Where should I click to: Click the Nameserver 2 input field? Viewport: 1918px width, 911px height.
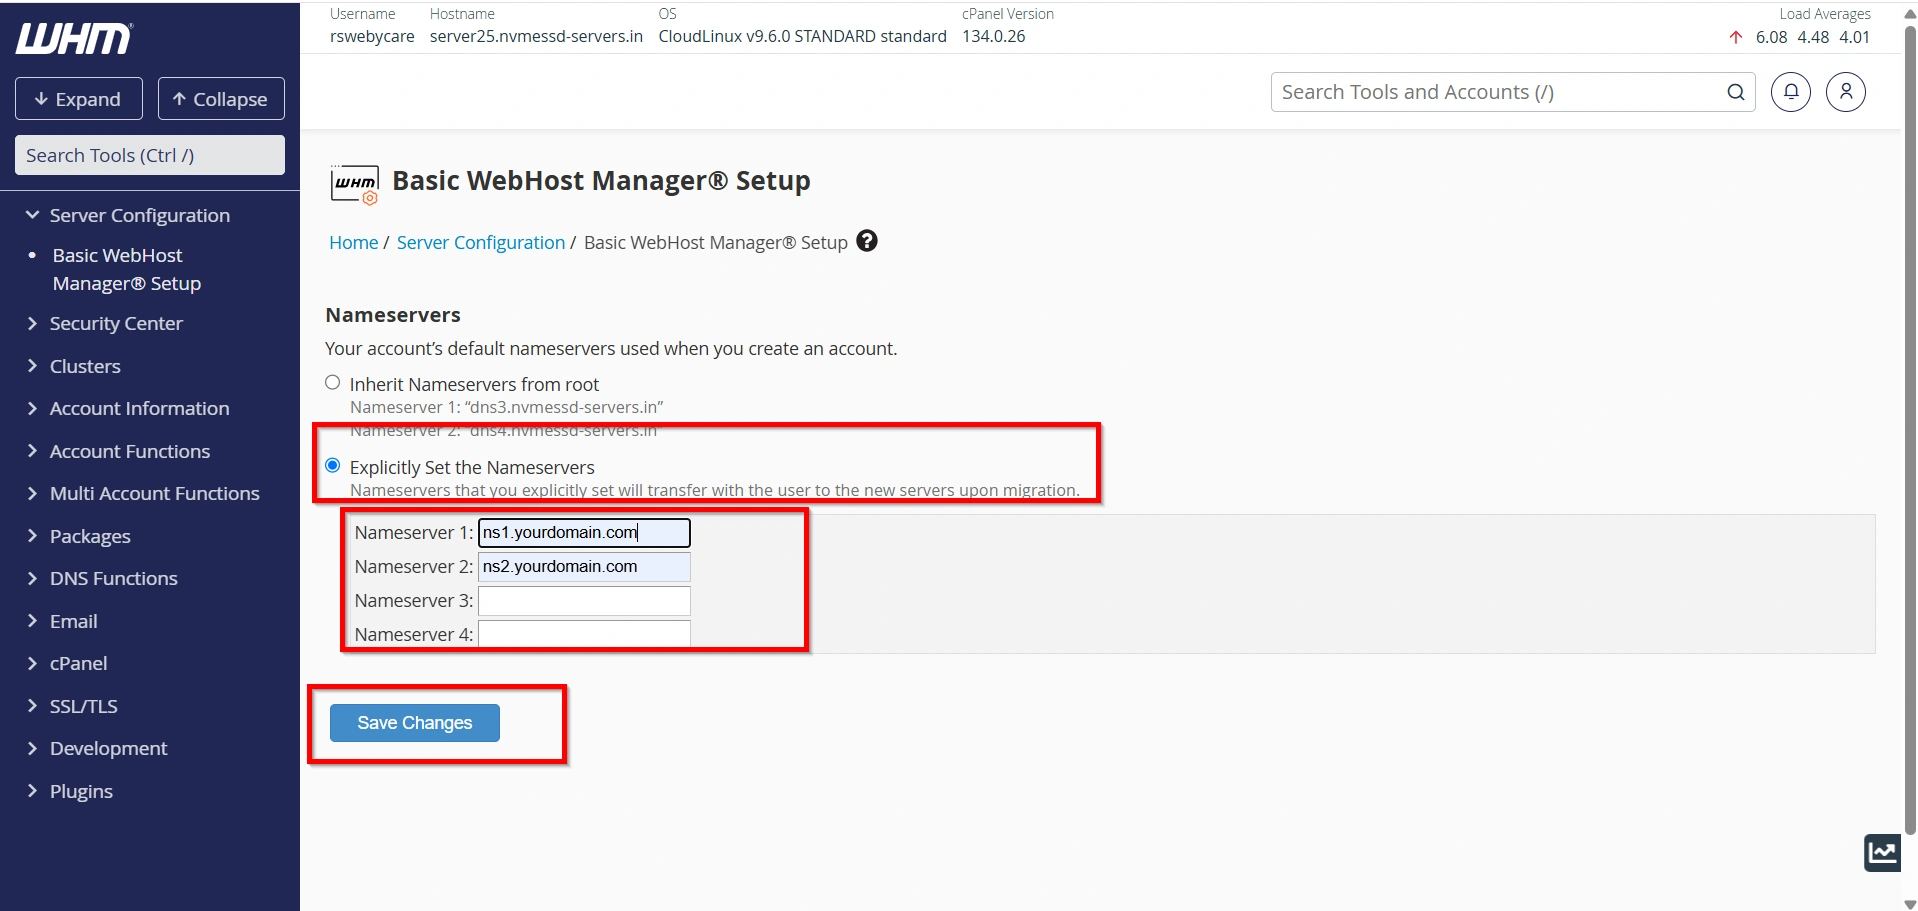point(584,566)
